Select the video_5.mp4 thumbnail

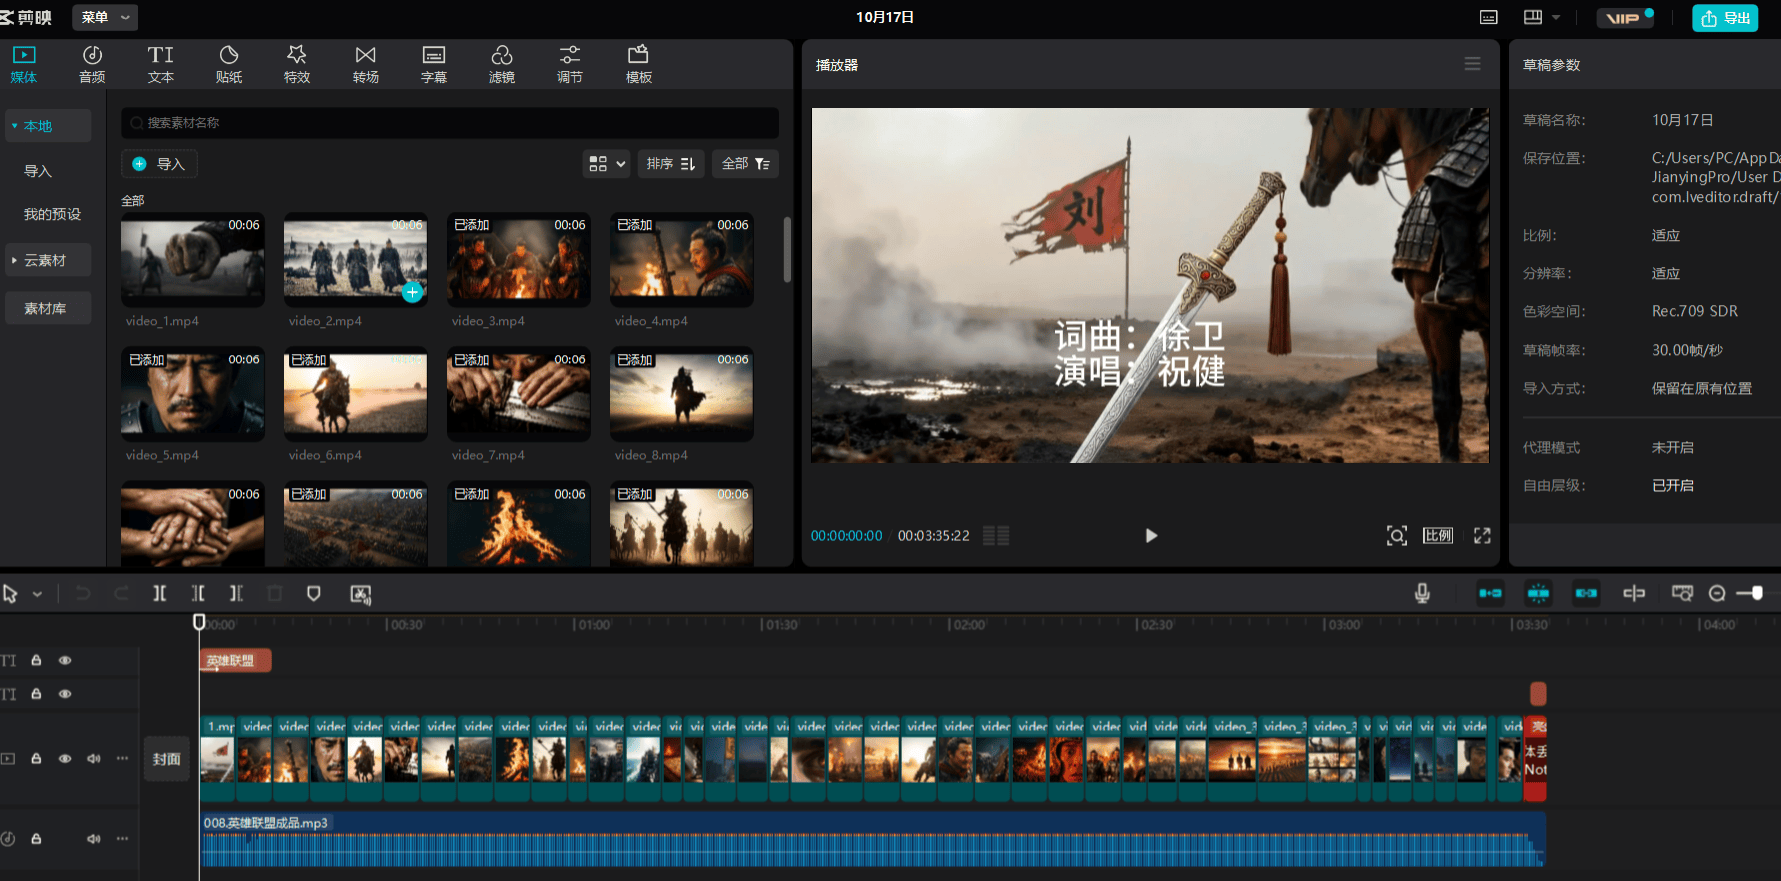click(193, 394)
